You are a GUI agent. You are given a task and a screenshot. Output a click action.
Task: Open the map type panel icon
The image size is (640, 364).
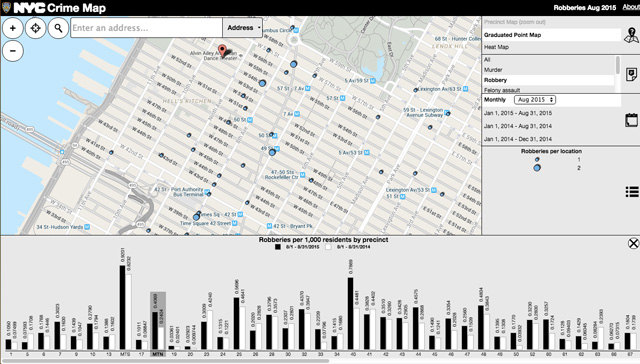[x=631, y=35]
